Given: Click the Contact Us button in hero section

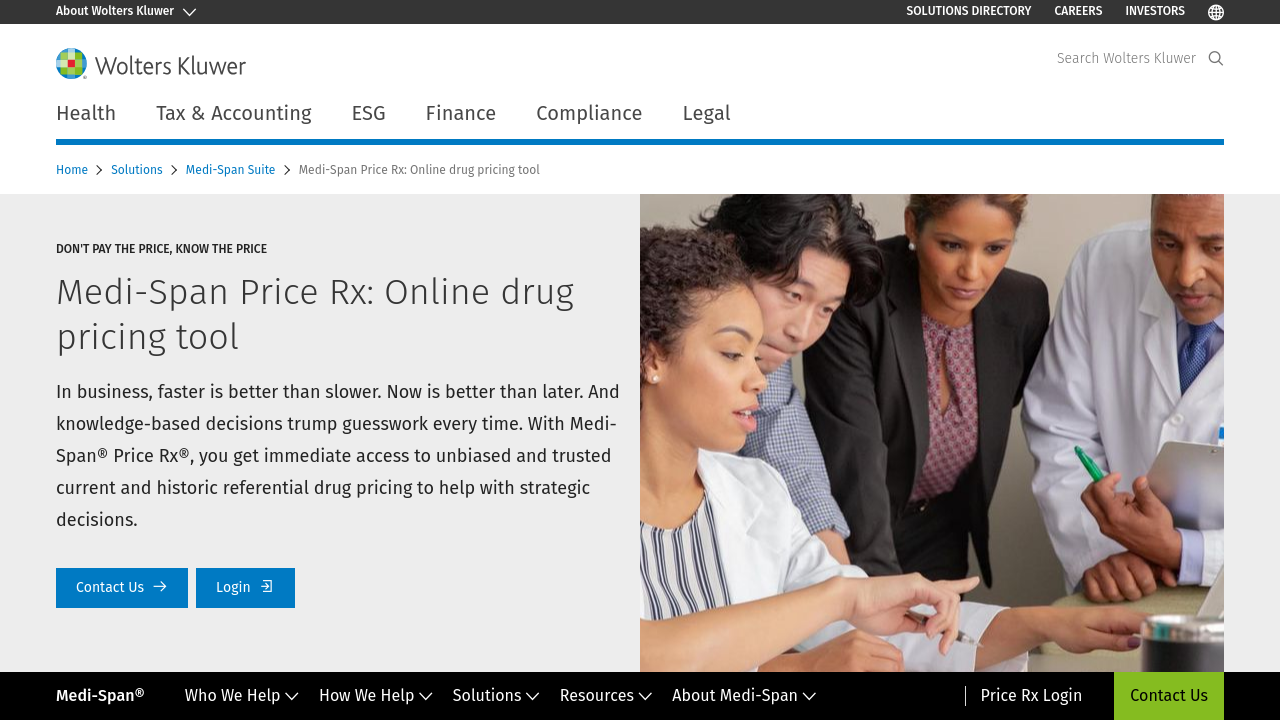Looking at the screenshot, I should click(121, 588).
